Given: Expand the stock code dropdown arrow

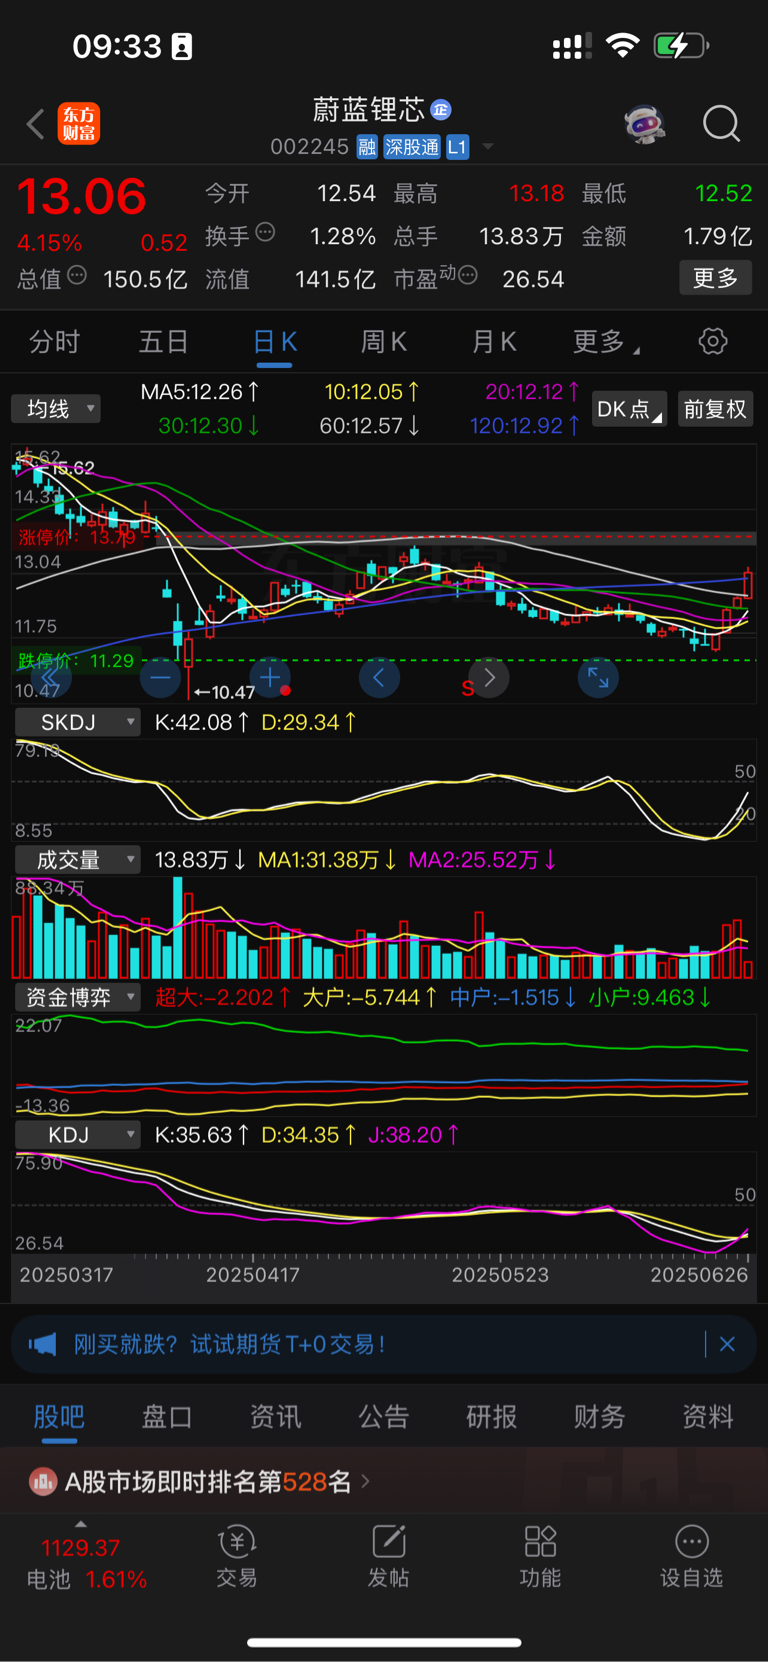Looking at the screenshot, I should pyautogui.click(x=488, y=147).
